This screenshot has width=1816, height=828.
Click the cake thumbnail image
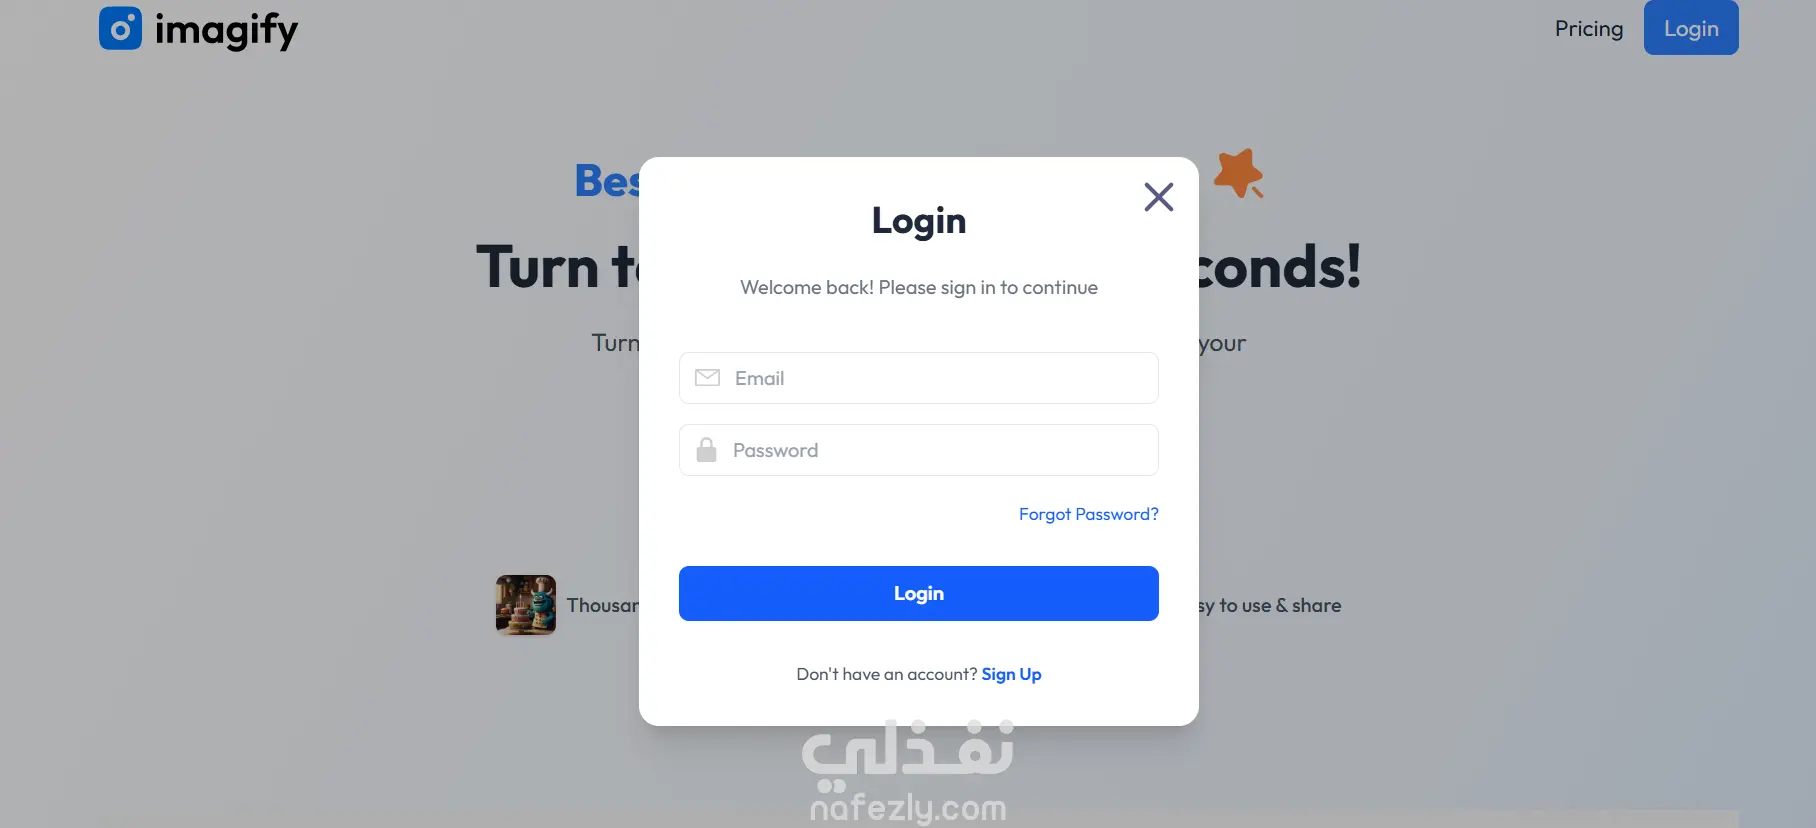click(x=526, y=605)
